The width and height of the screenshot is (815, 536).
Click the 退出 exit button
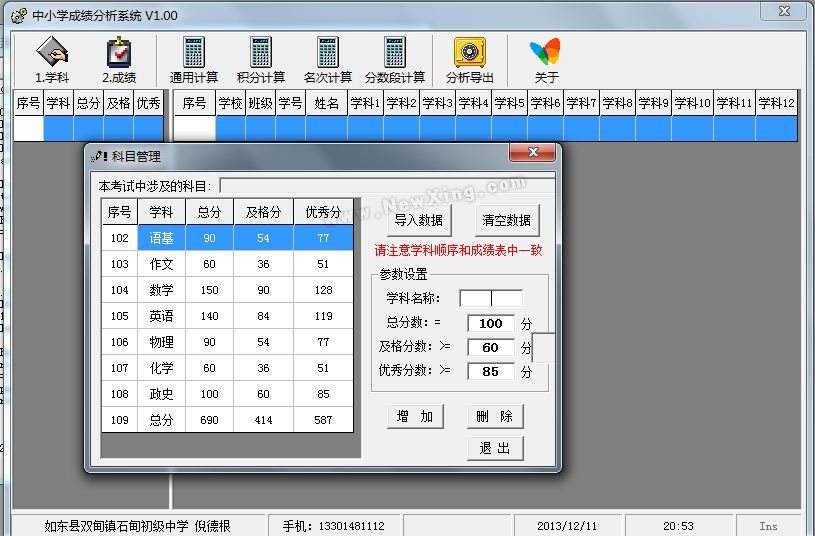495,448
